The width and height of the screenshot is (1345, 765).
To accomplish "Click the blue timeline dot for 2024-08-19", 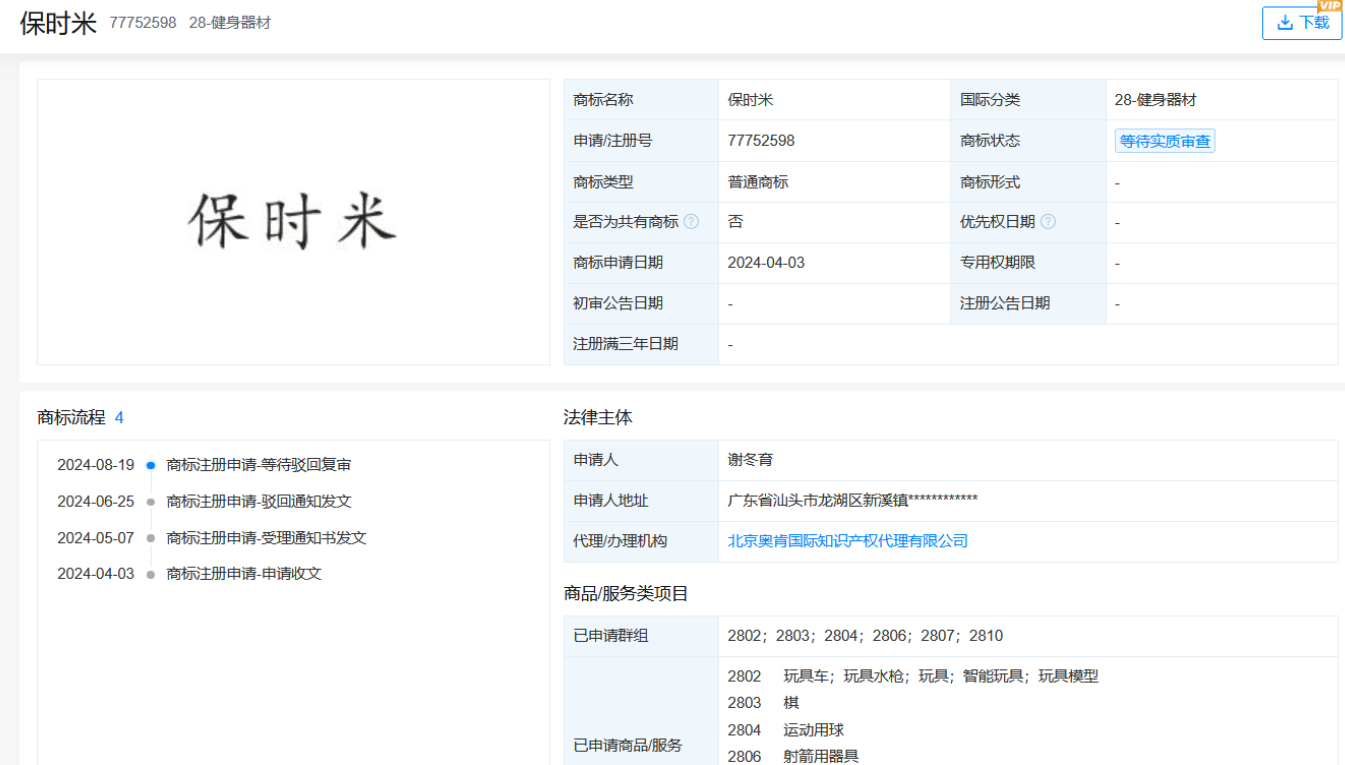I will [x=151, y=465].
